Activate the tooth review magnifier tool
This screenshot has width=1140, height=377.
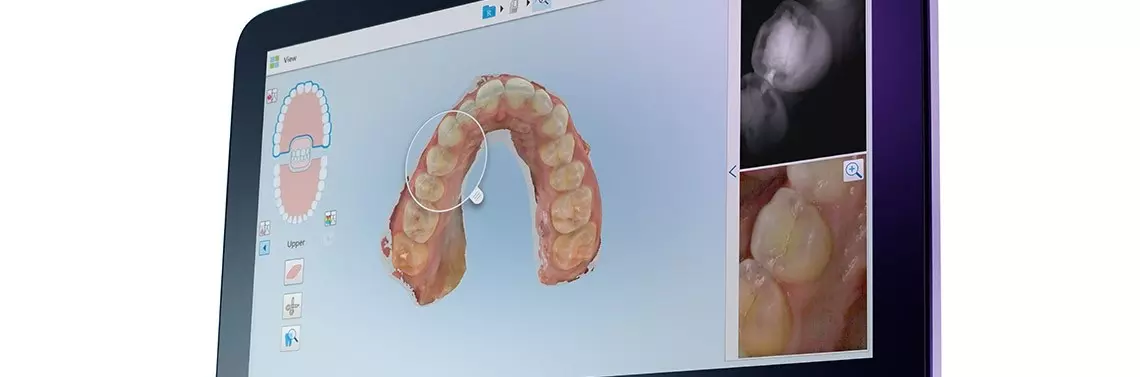coord(291,338)
